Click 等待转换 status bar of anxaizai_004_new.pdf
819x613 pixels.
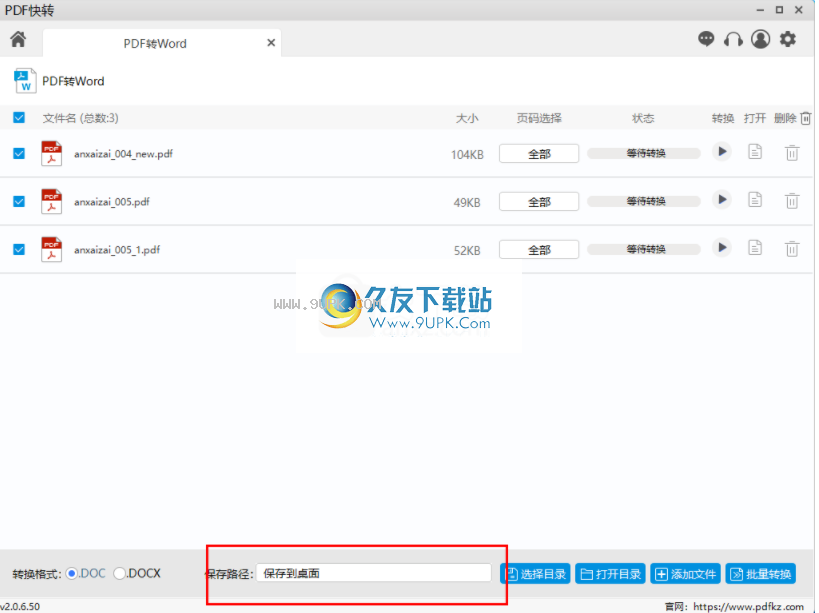click(644, 154)
